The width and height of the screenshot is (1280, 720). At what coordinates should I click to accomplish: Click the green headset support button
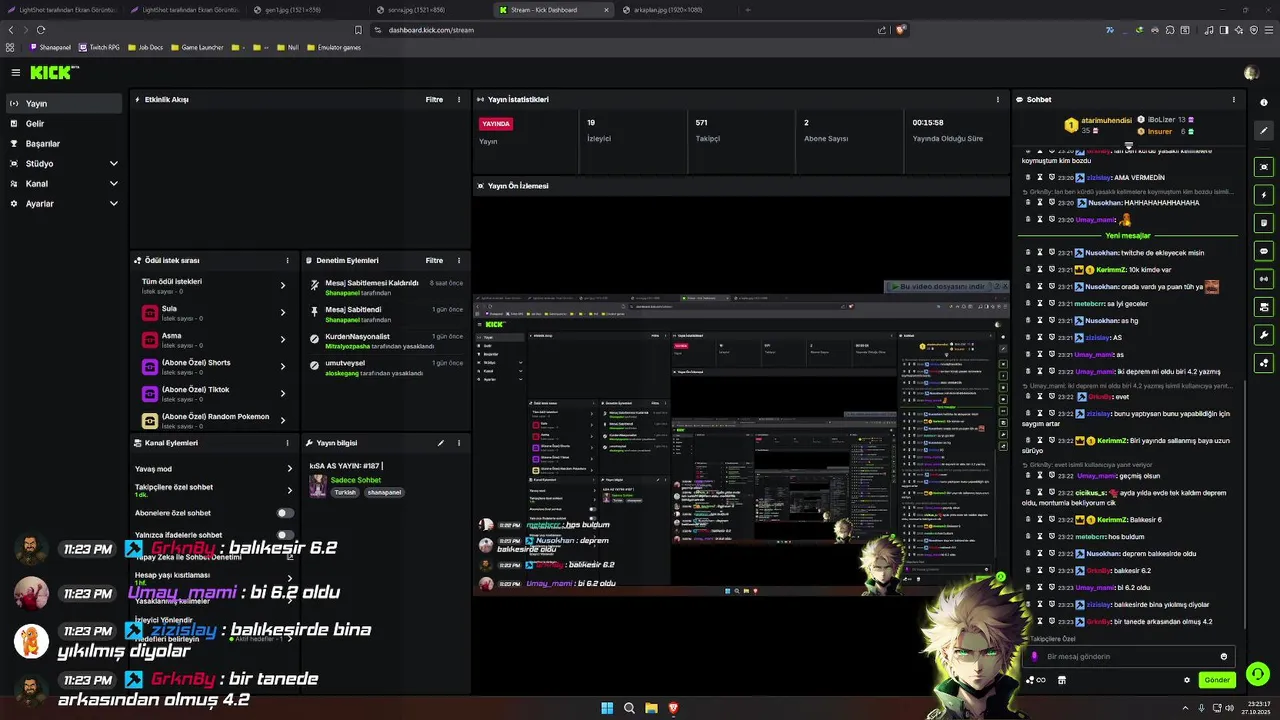coord(1258,673)
